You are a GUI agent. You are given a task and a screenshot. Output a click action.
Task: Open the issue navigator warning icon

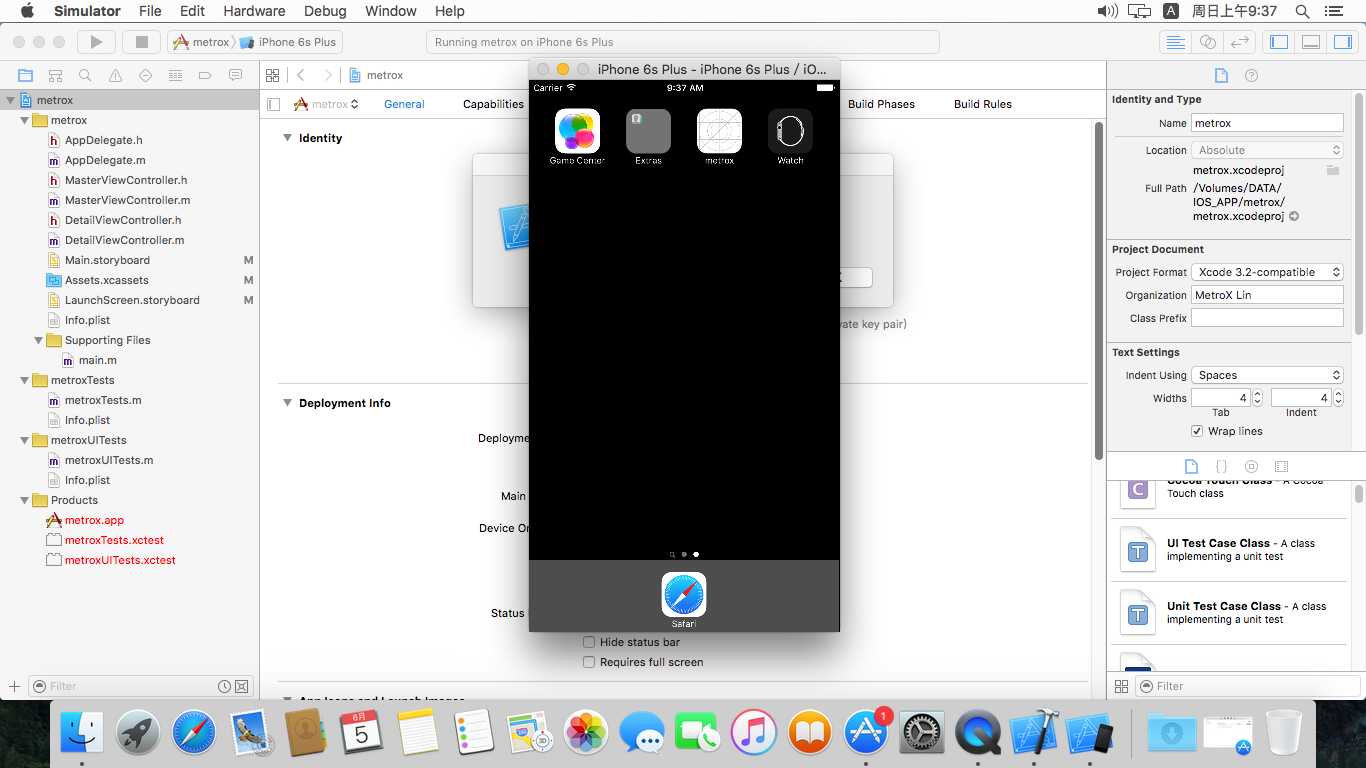click(115, 75)
